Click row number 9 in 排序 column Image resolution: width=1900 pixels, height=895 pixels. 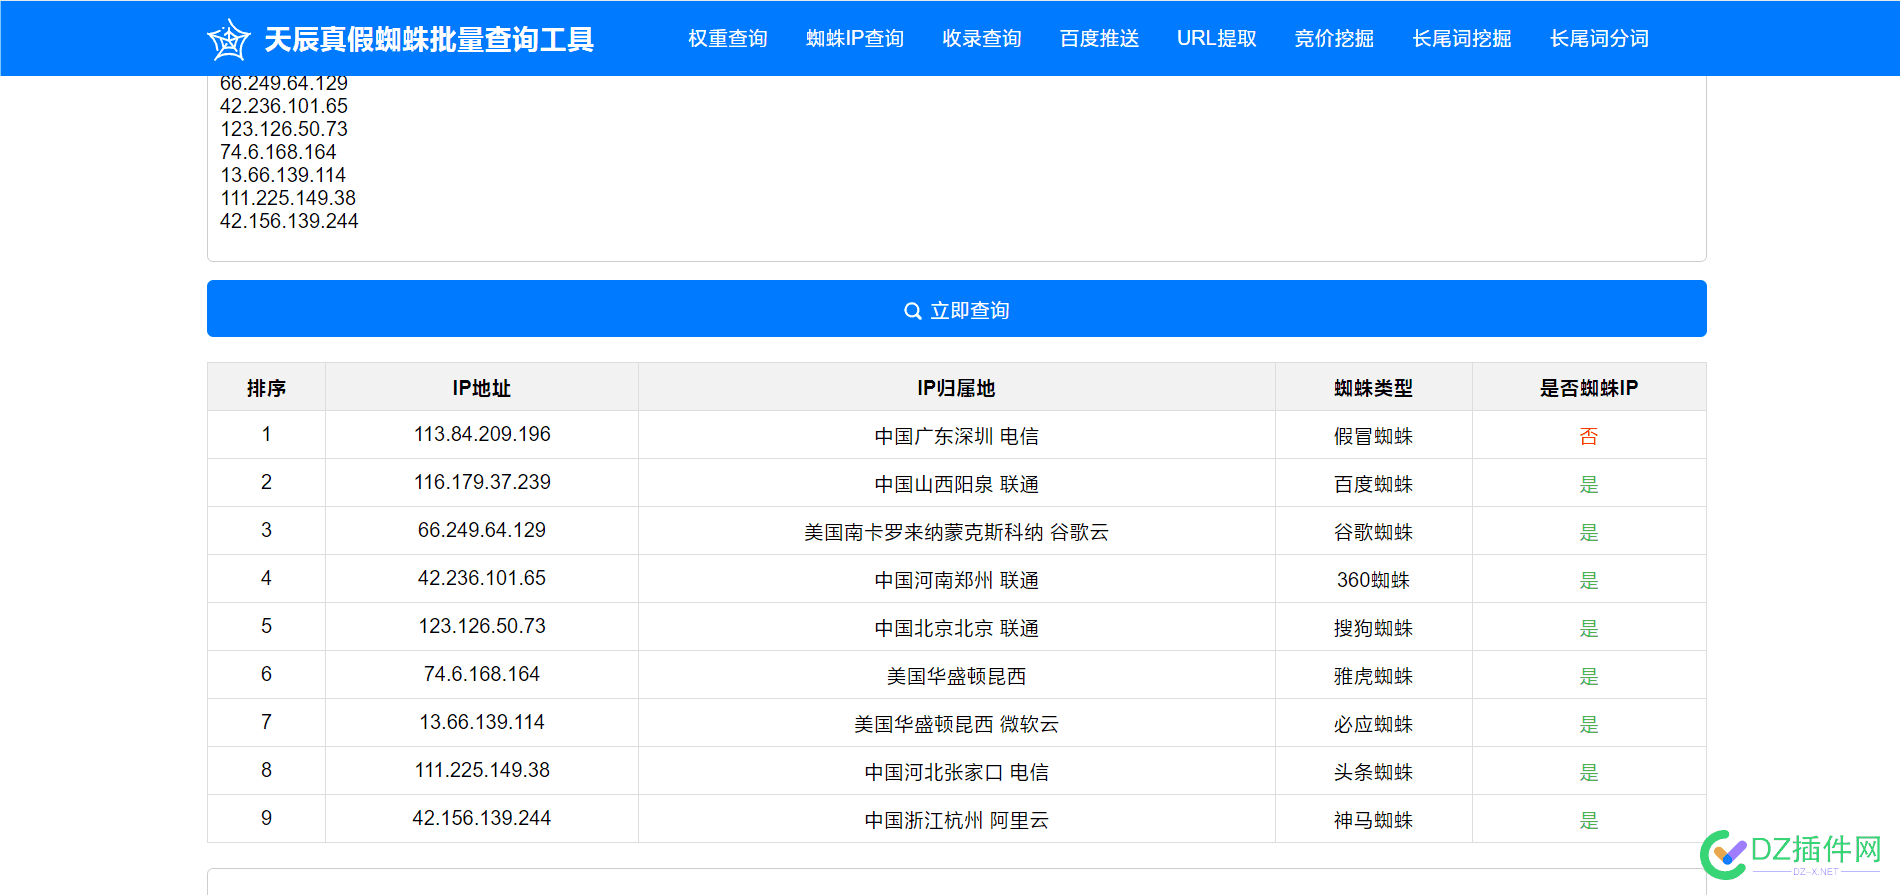[x=266, y=818]
